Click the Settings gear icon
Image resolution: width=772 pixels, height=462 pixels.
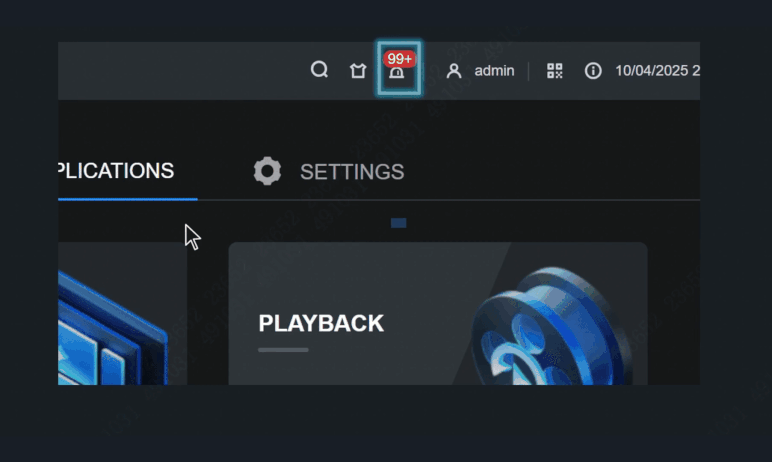pyautogui.click(x=267, y=171)
